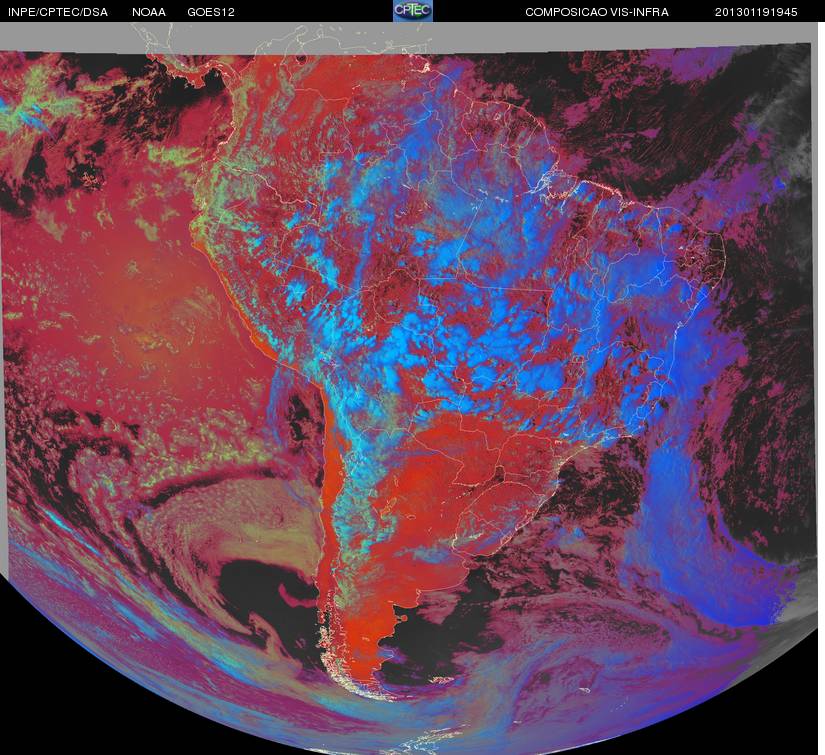Click the 'GOES12' satellite label

211,12
